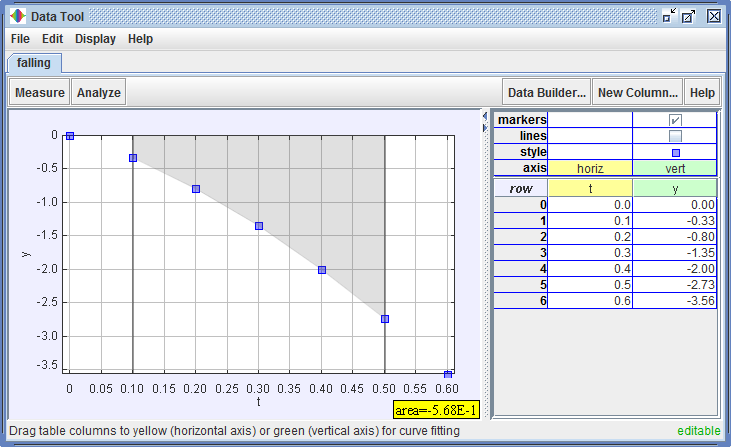Click the data point at t=0.40
The height and width of the screenshot is (447, 731).
[x=322, y=269]
